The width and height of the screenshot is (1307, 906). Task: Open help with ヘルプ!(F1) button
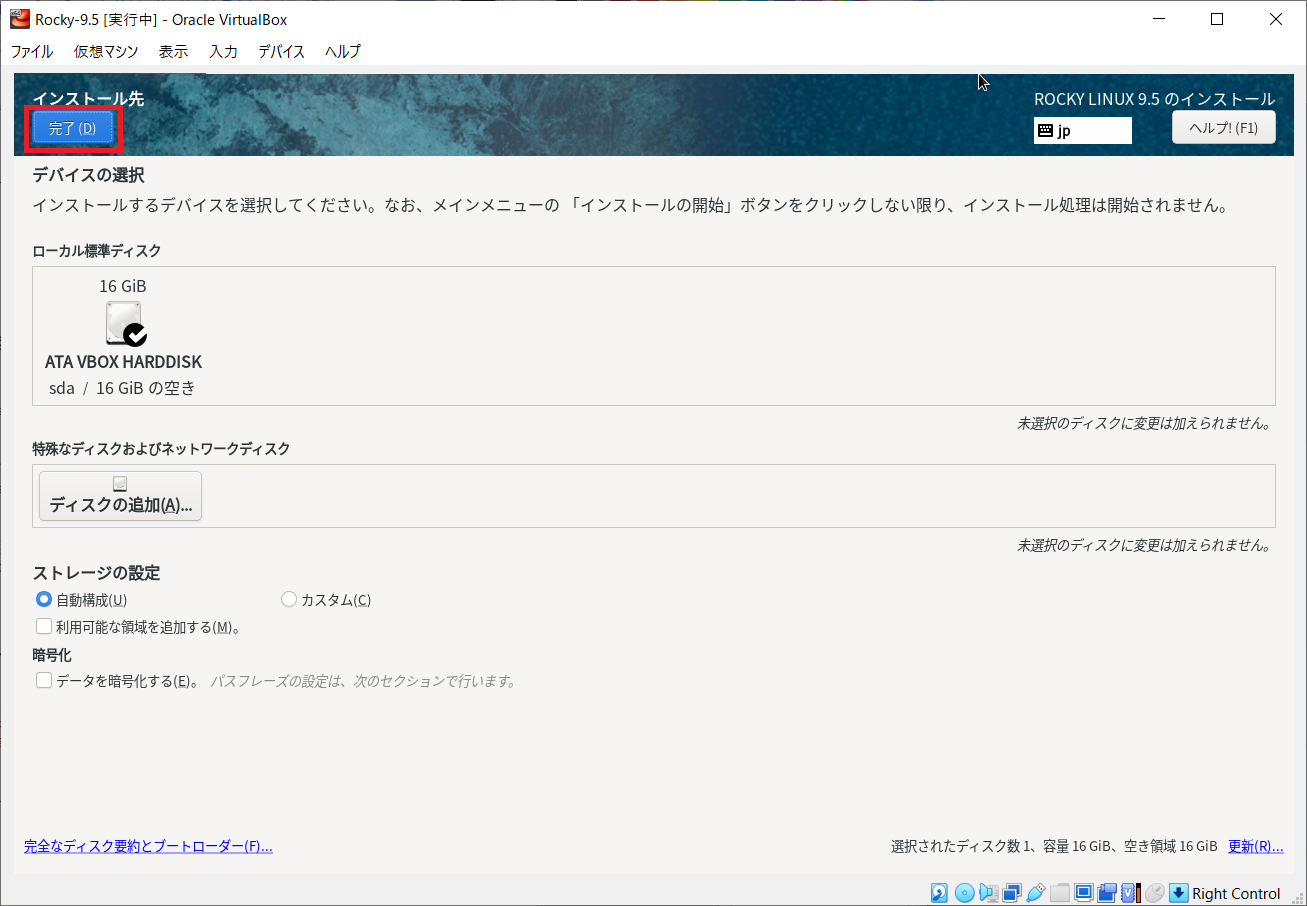(1224, 128)
